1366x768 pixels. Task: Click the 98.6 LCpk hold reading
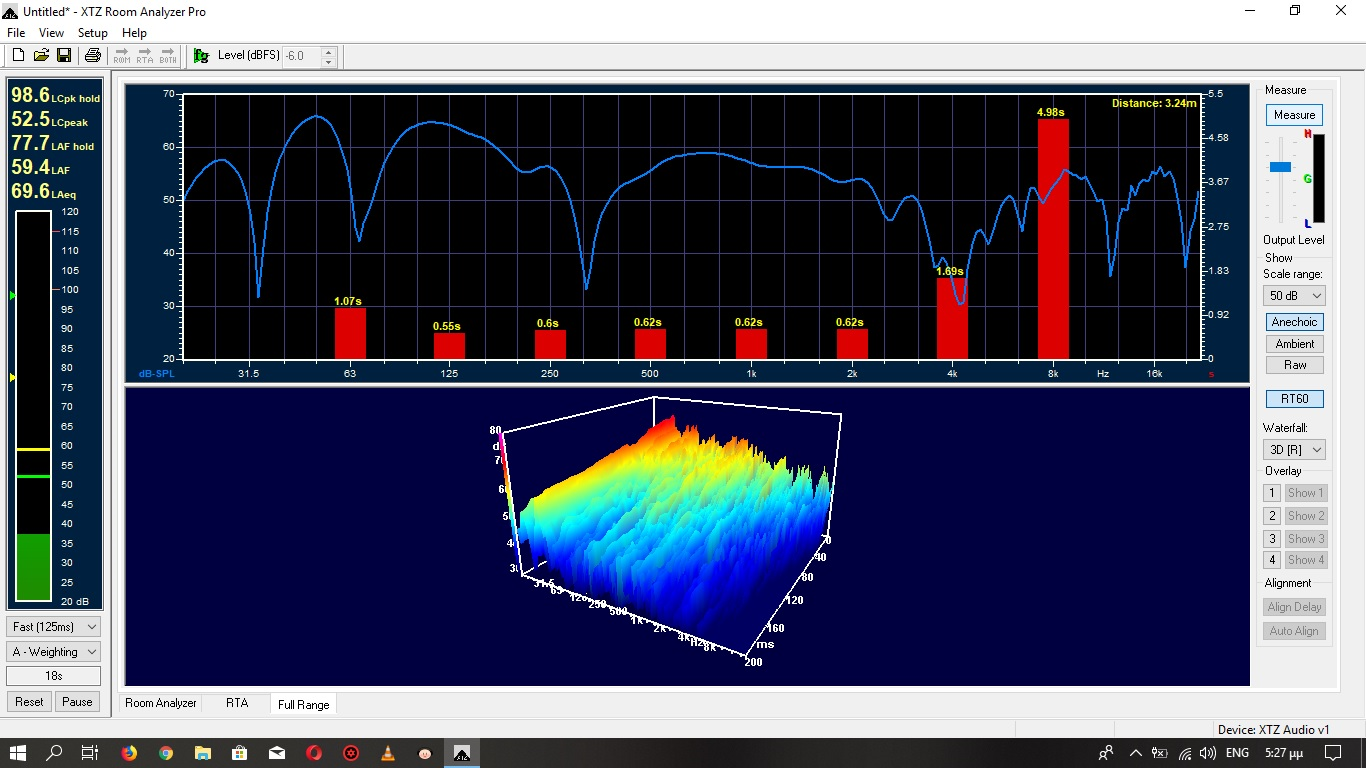tap(55, 96)
